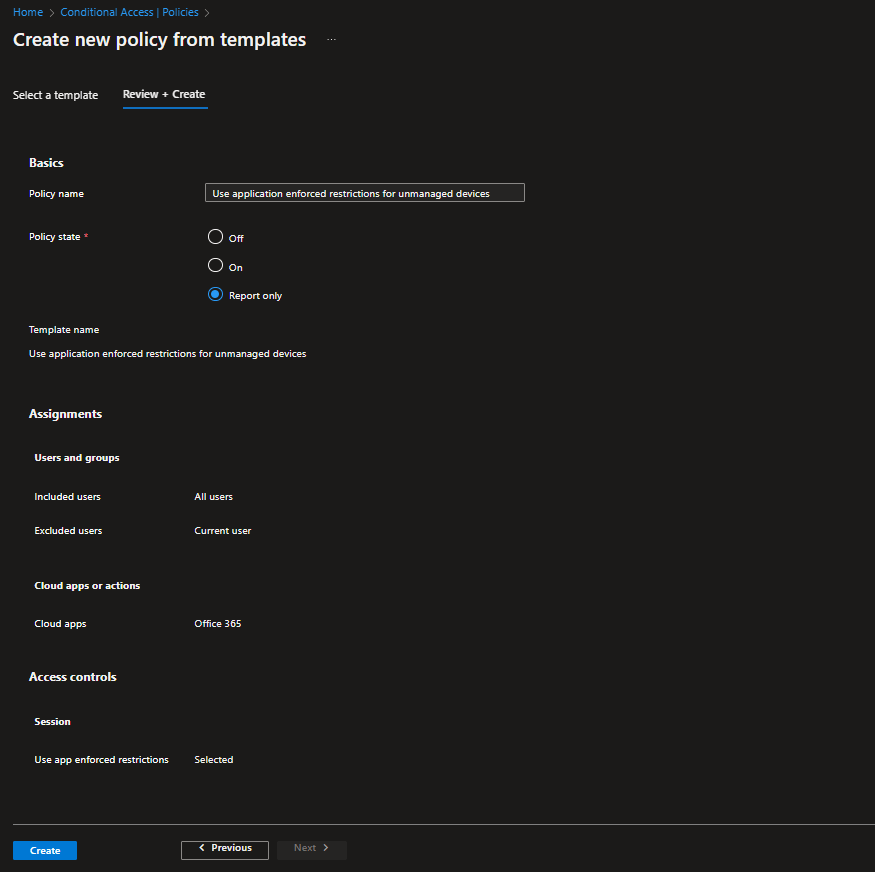Click the Basics section heading

[46, 163]
